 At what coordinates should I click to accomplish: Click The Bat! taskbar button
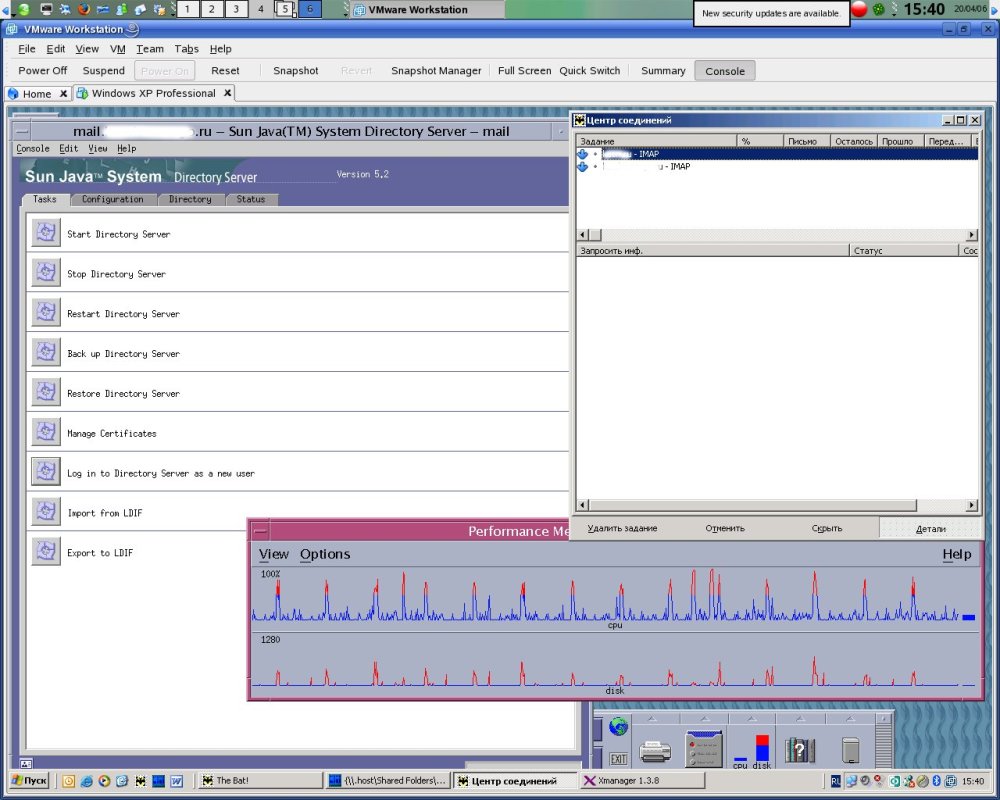click(260, 781)
